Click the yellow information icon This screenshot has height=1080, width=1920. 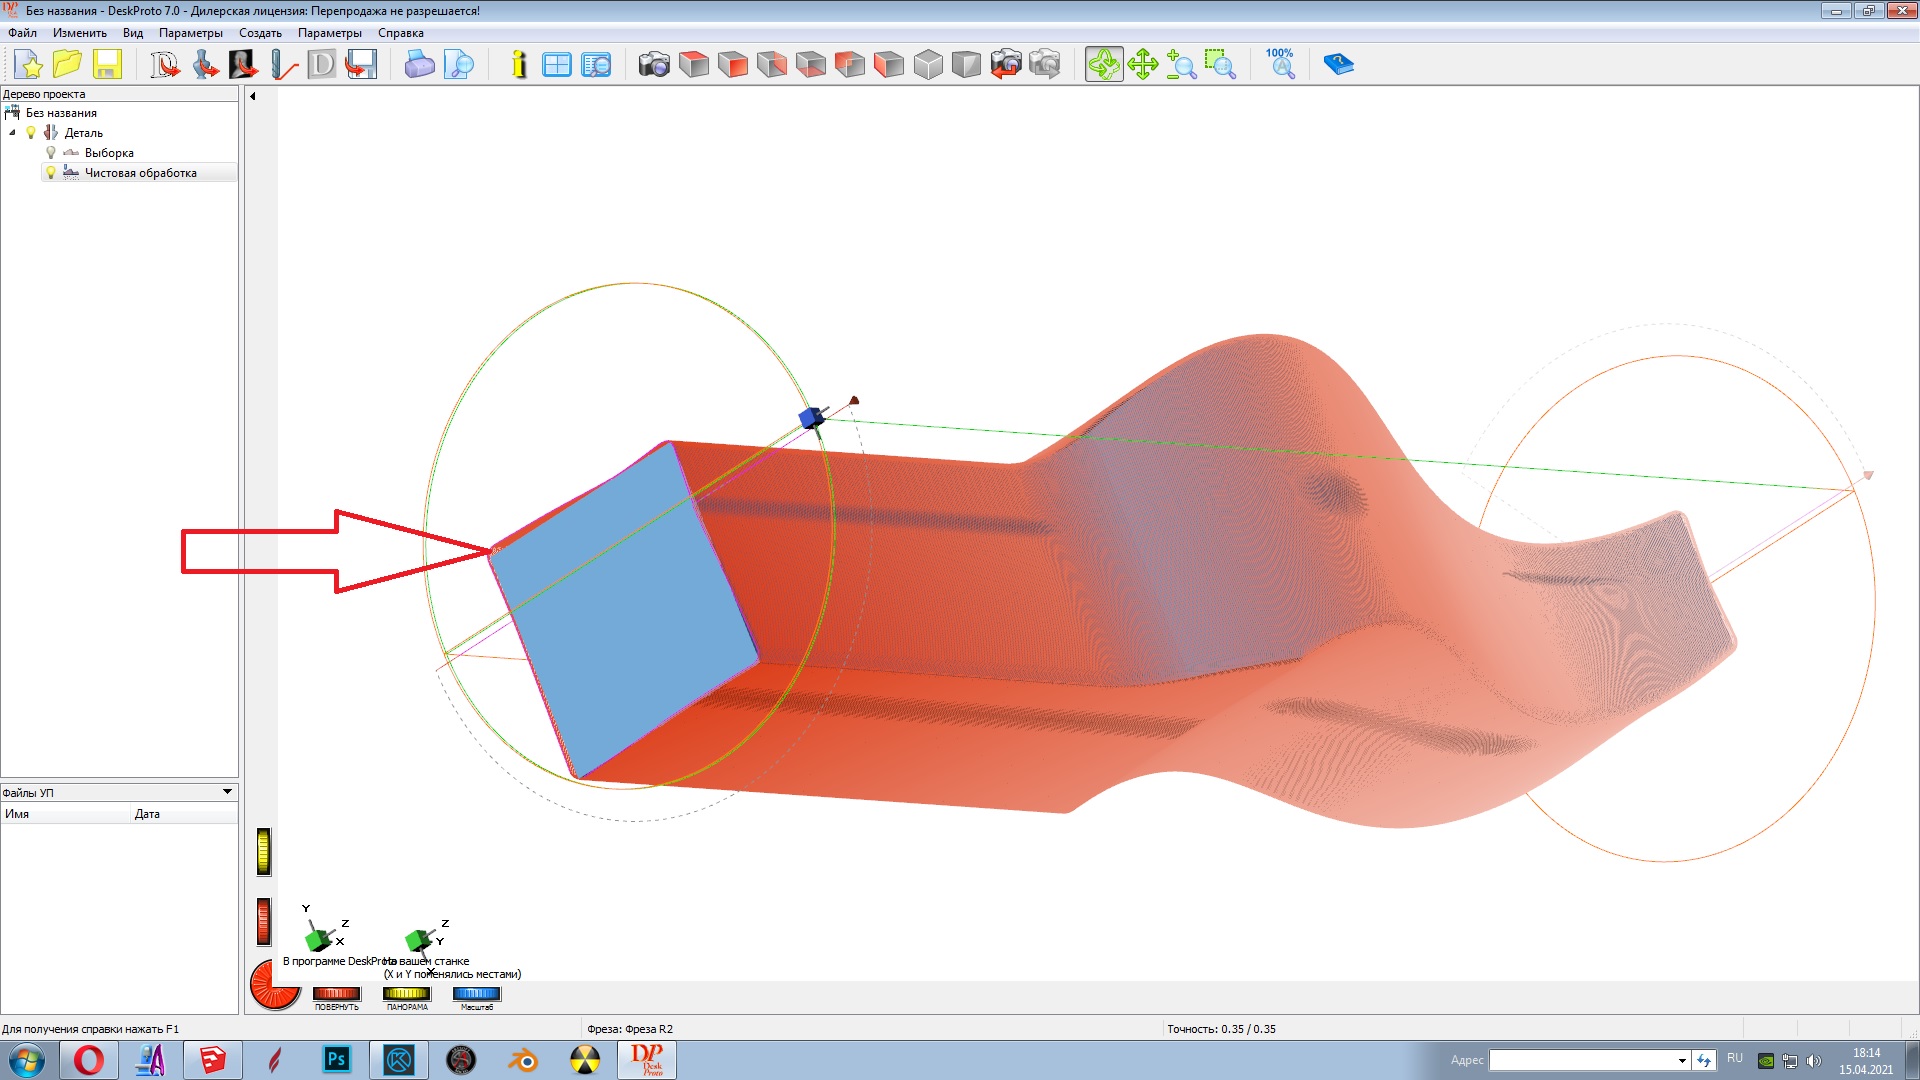[518, 65]
